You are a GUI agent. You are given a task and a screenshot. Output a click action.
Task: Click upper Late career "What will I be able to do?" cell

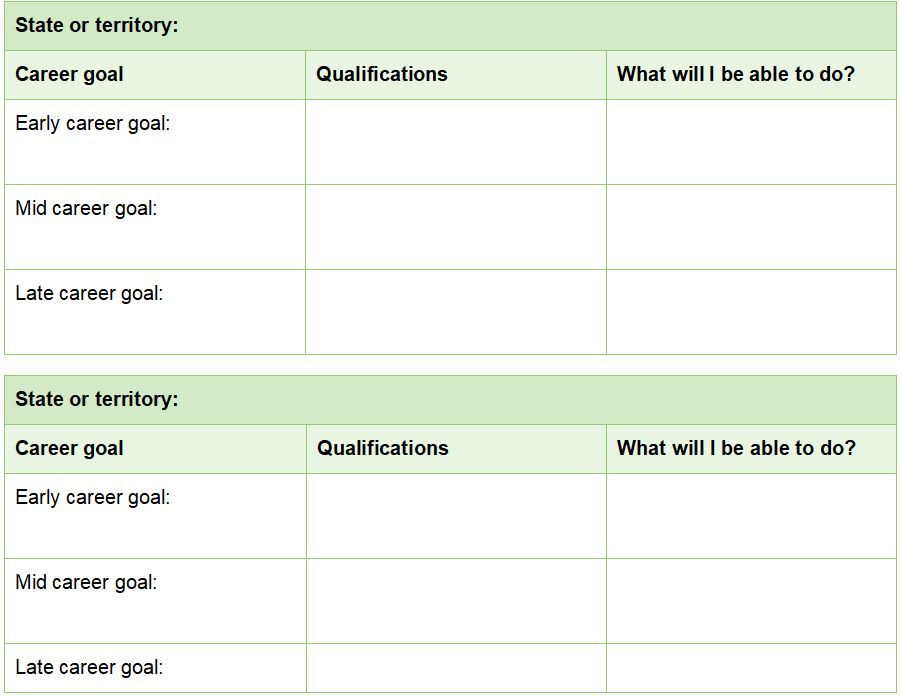[750, 311]
